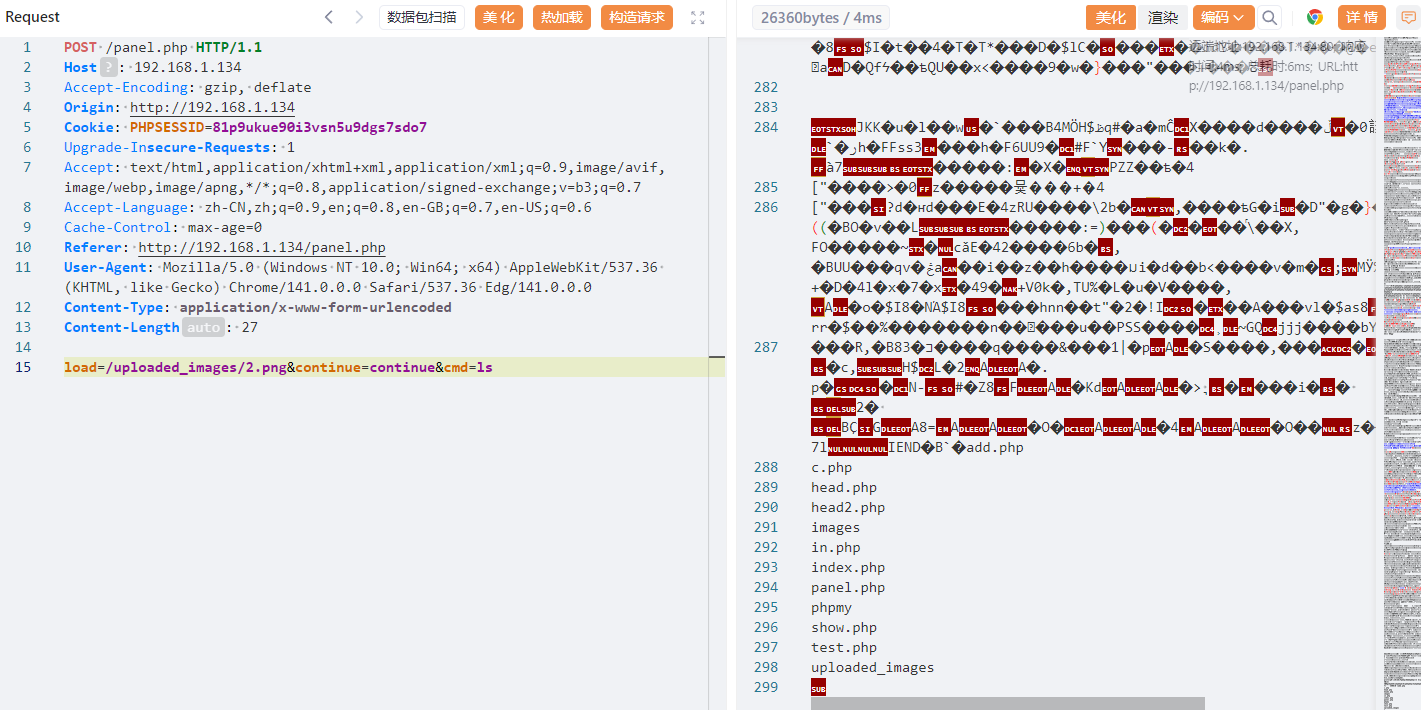
Task: Open the 编码 encoding dropdown
Action: (1223, 17)
